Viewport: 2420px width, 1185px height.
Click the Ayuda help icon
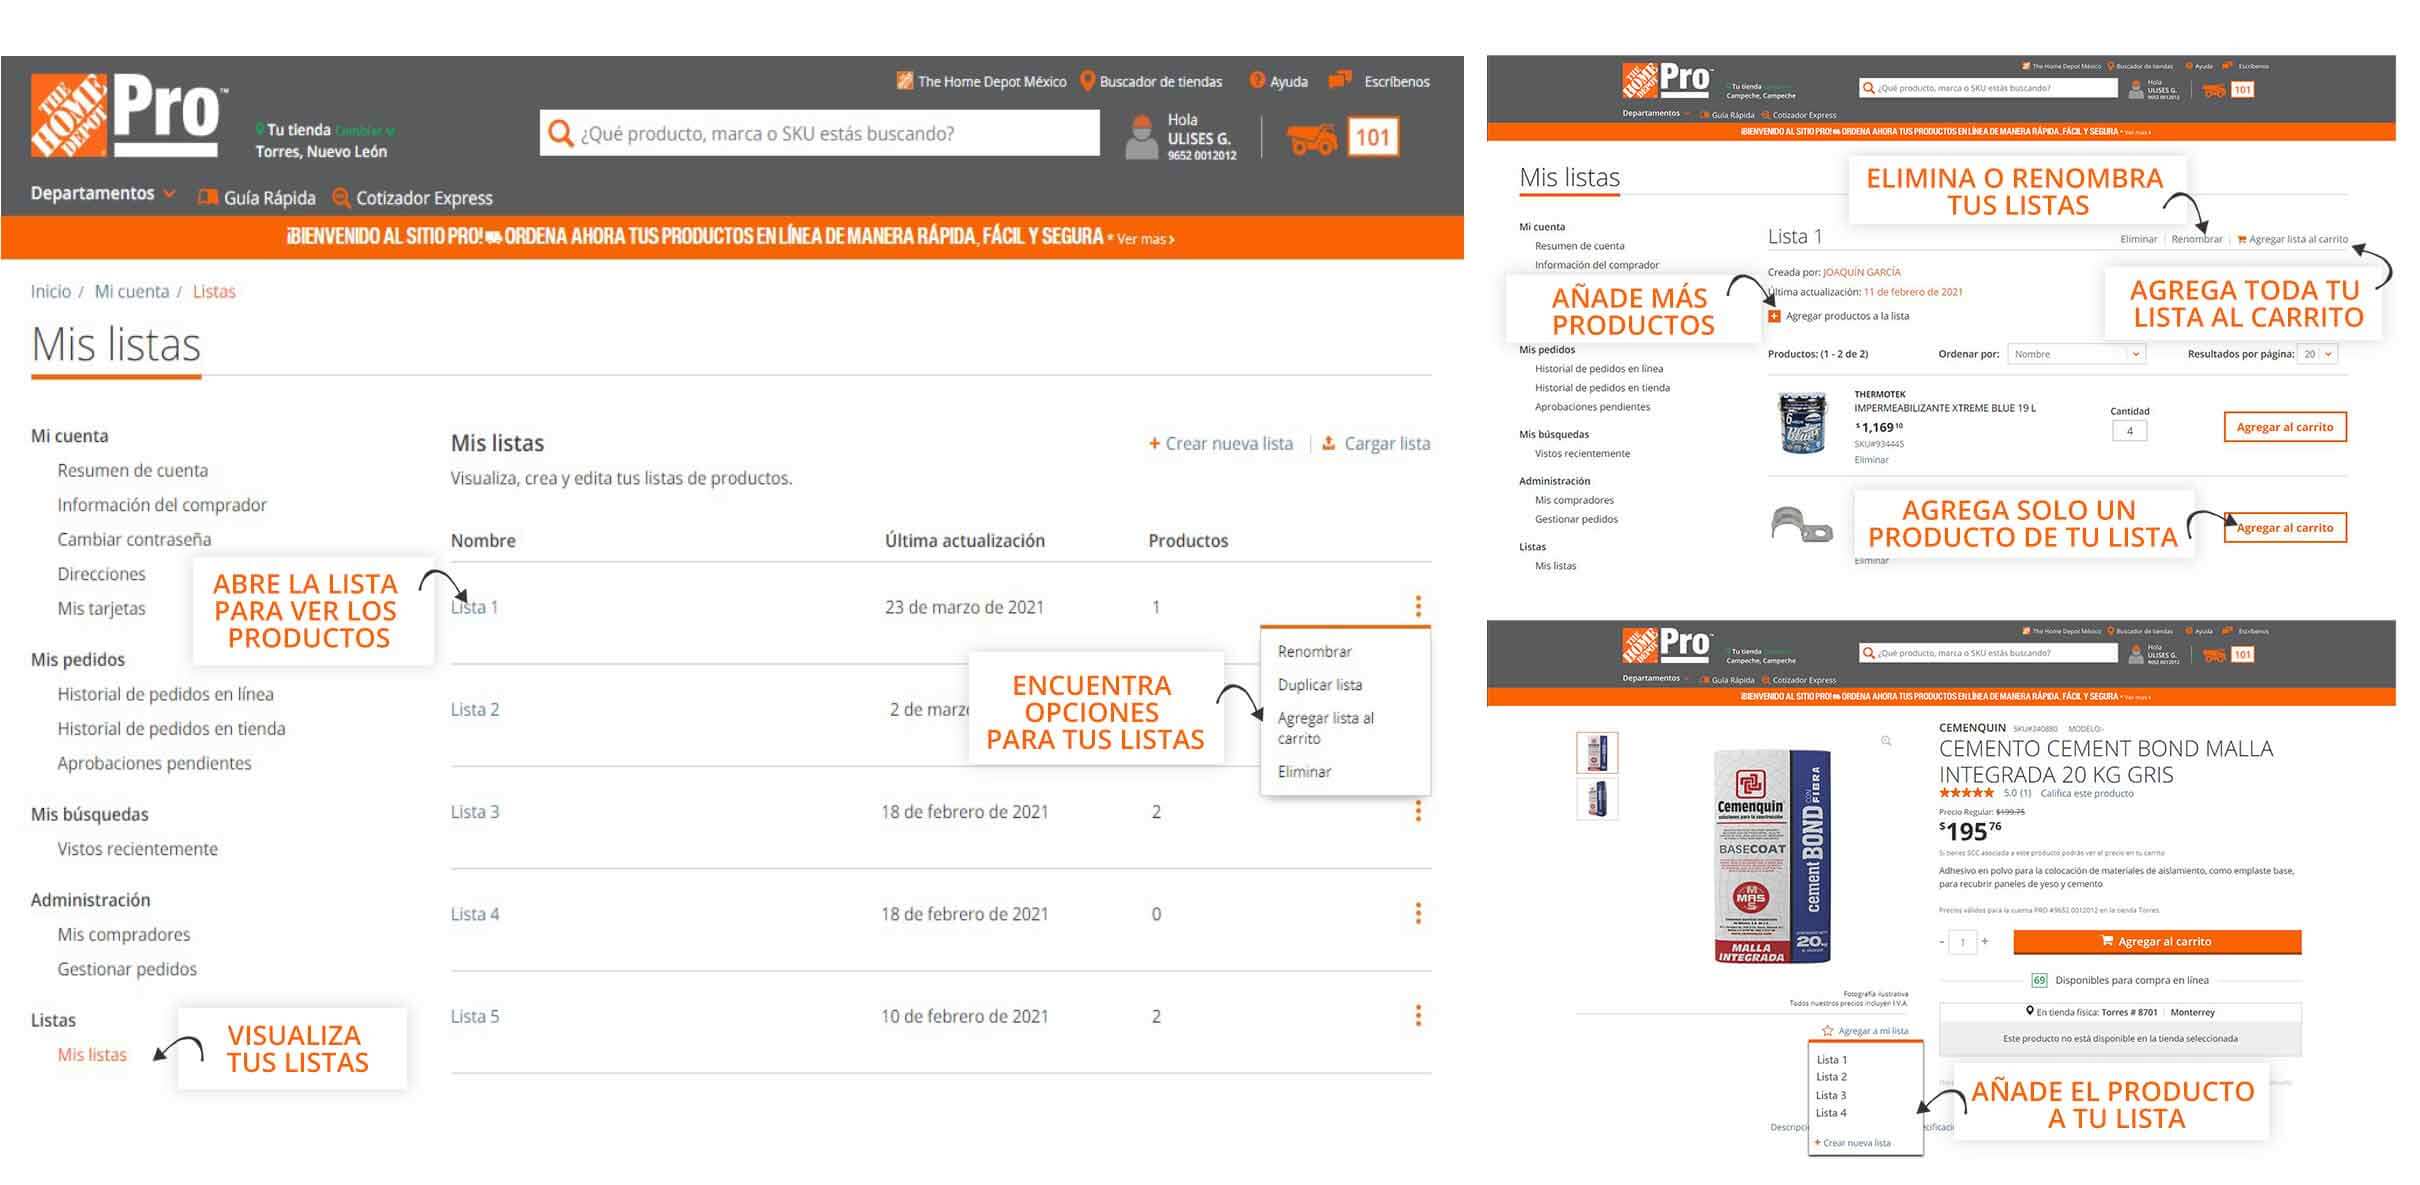[x=1255, y=81]
